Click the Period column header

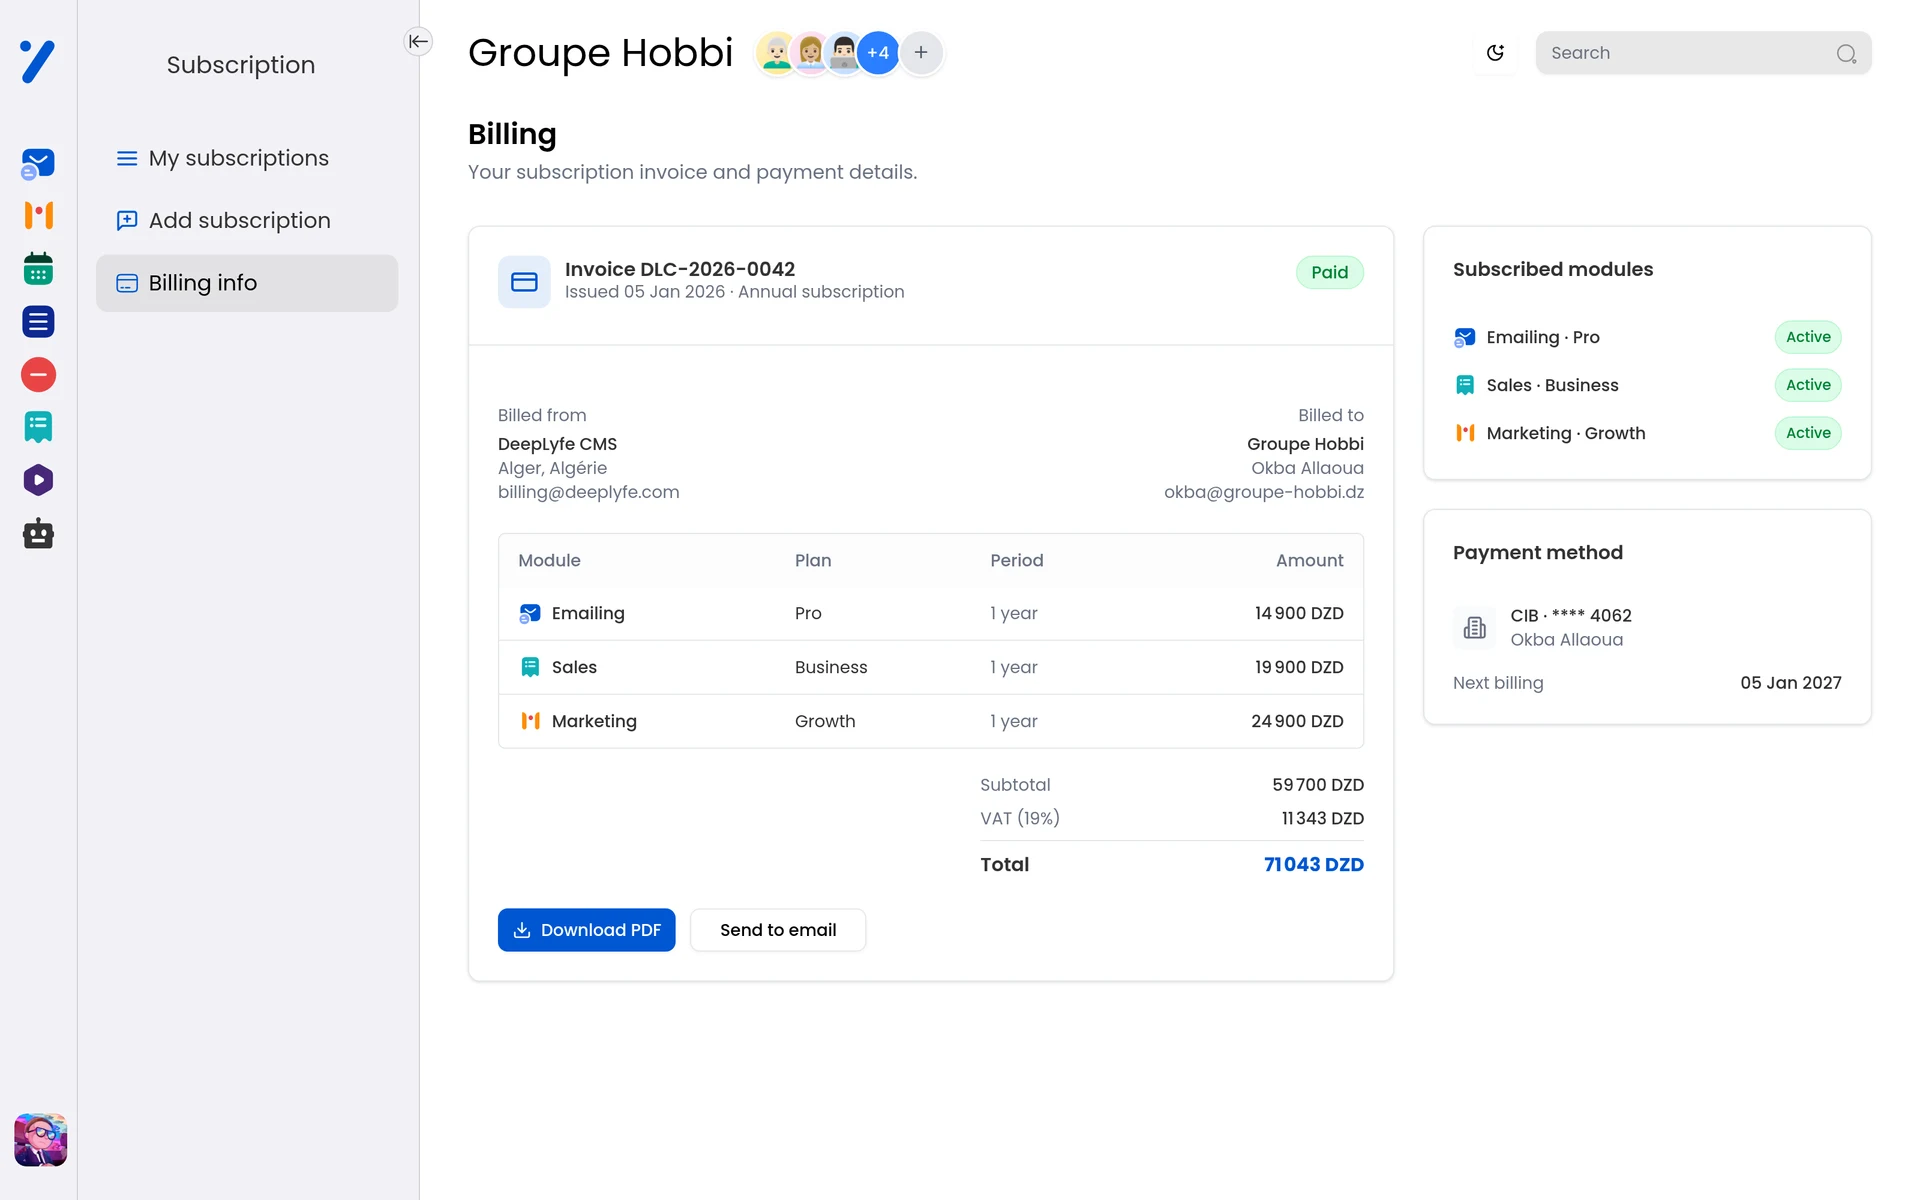pos(1016,560)
